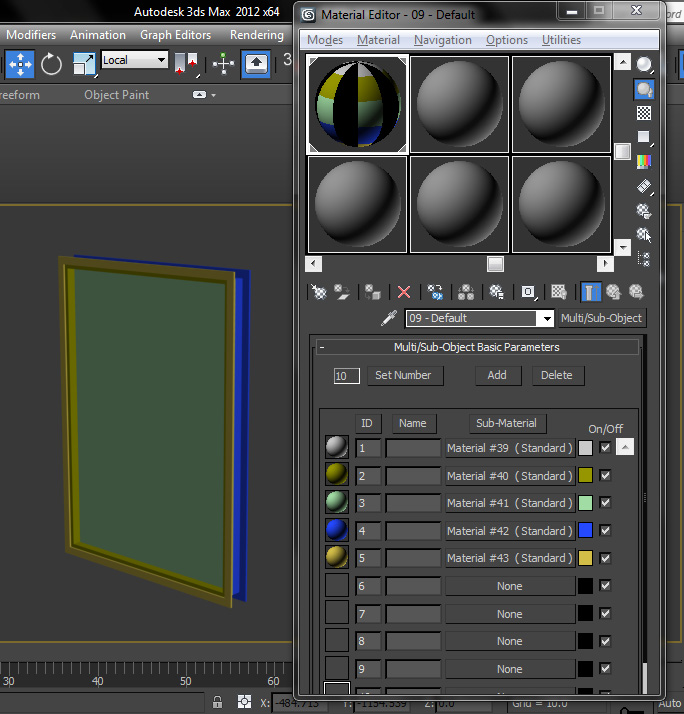
Task: Click sample slots scroll left arrow
Action: [x=313, y=263]
